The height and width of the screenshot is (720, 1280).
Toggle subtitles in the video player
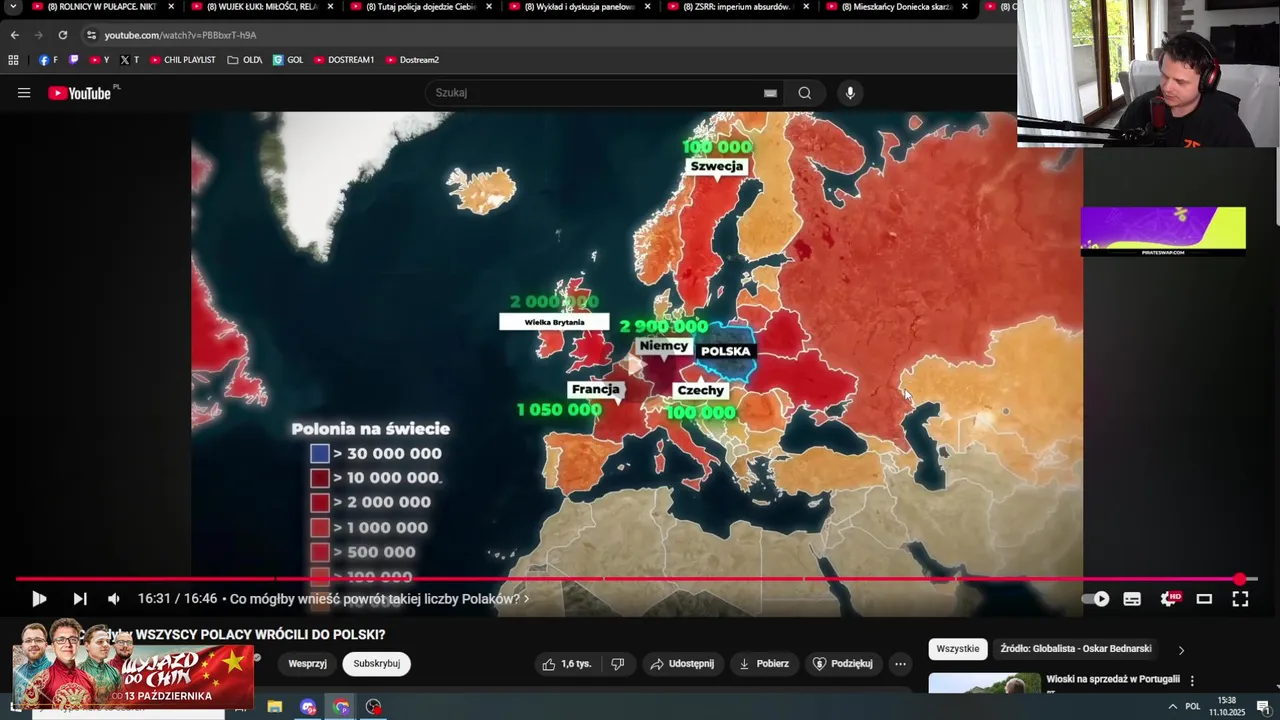(x=1132, y=599)
